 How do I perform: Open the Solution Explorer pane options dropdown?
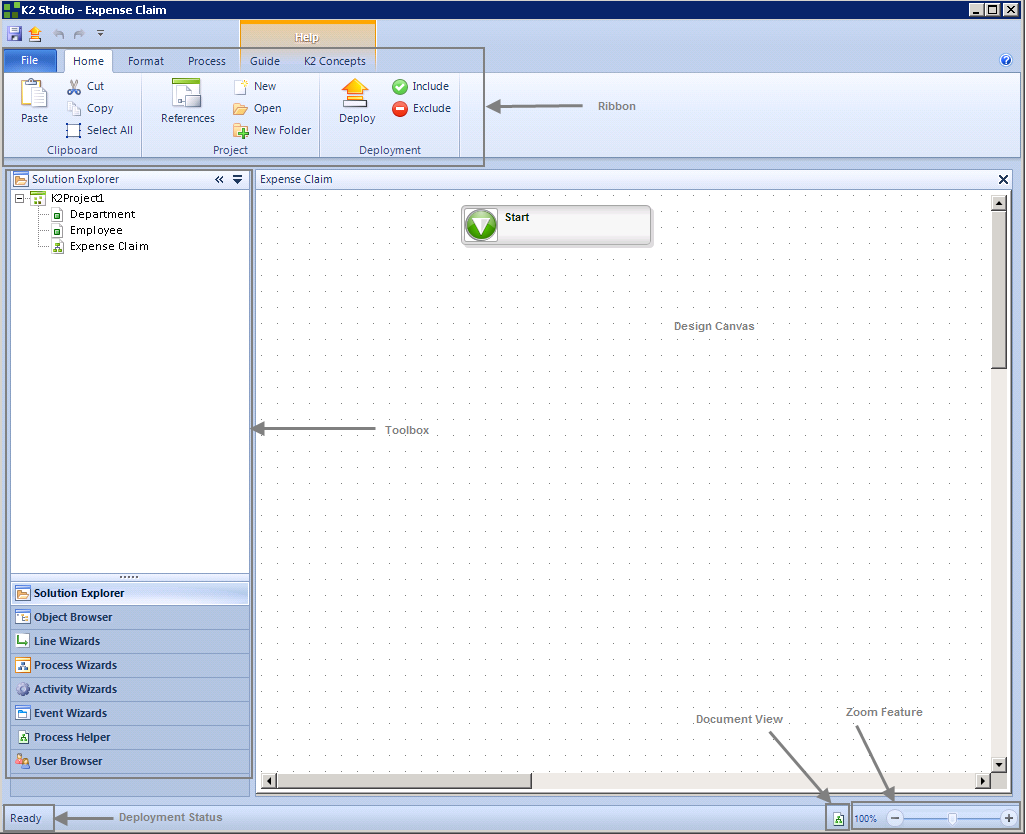[238, 179]
